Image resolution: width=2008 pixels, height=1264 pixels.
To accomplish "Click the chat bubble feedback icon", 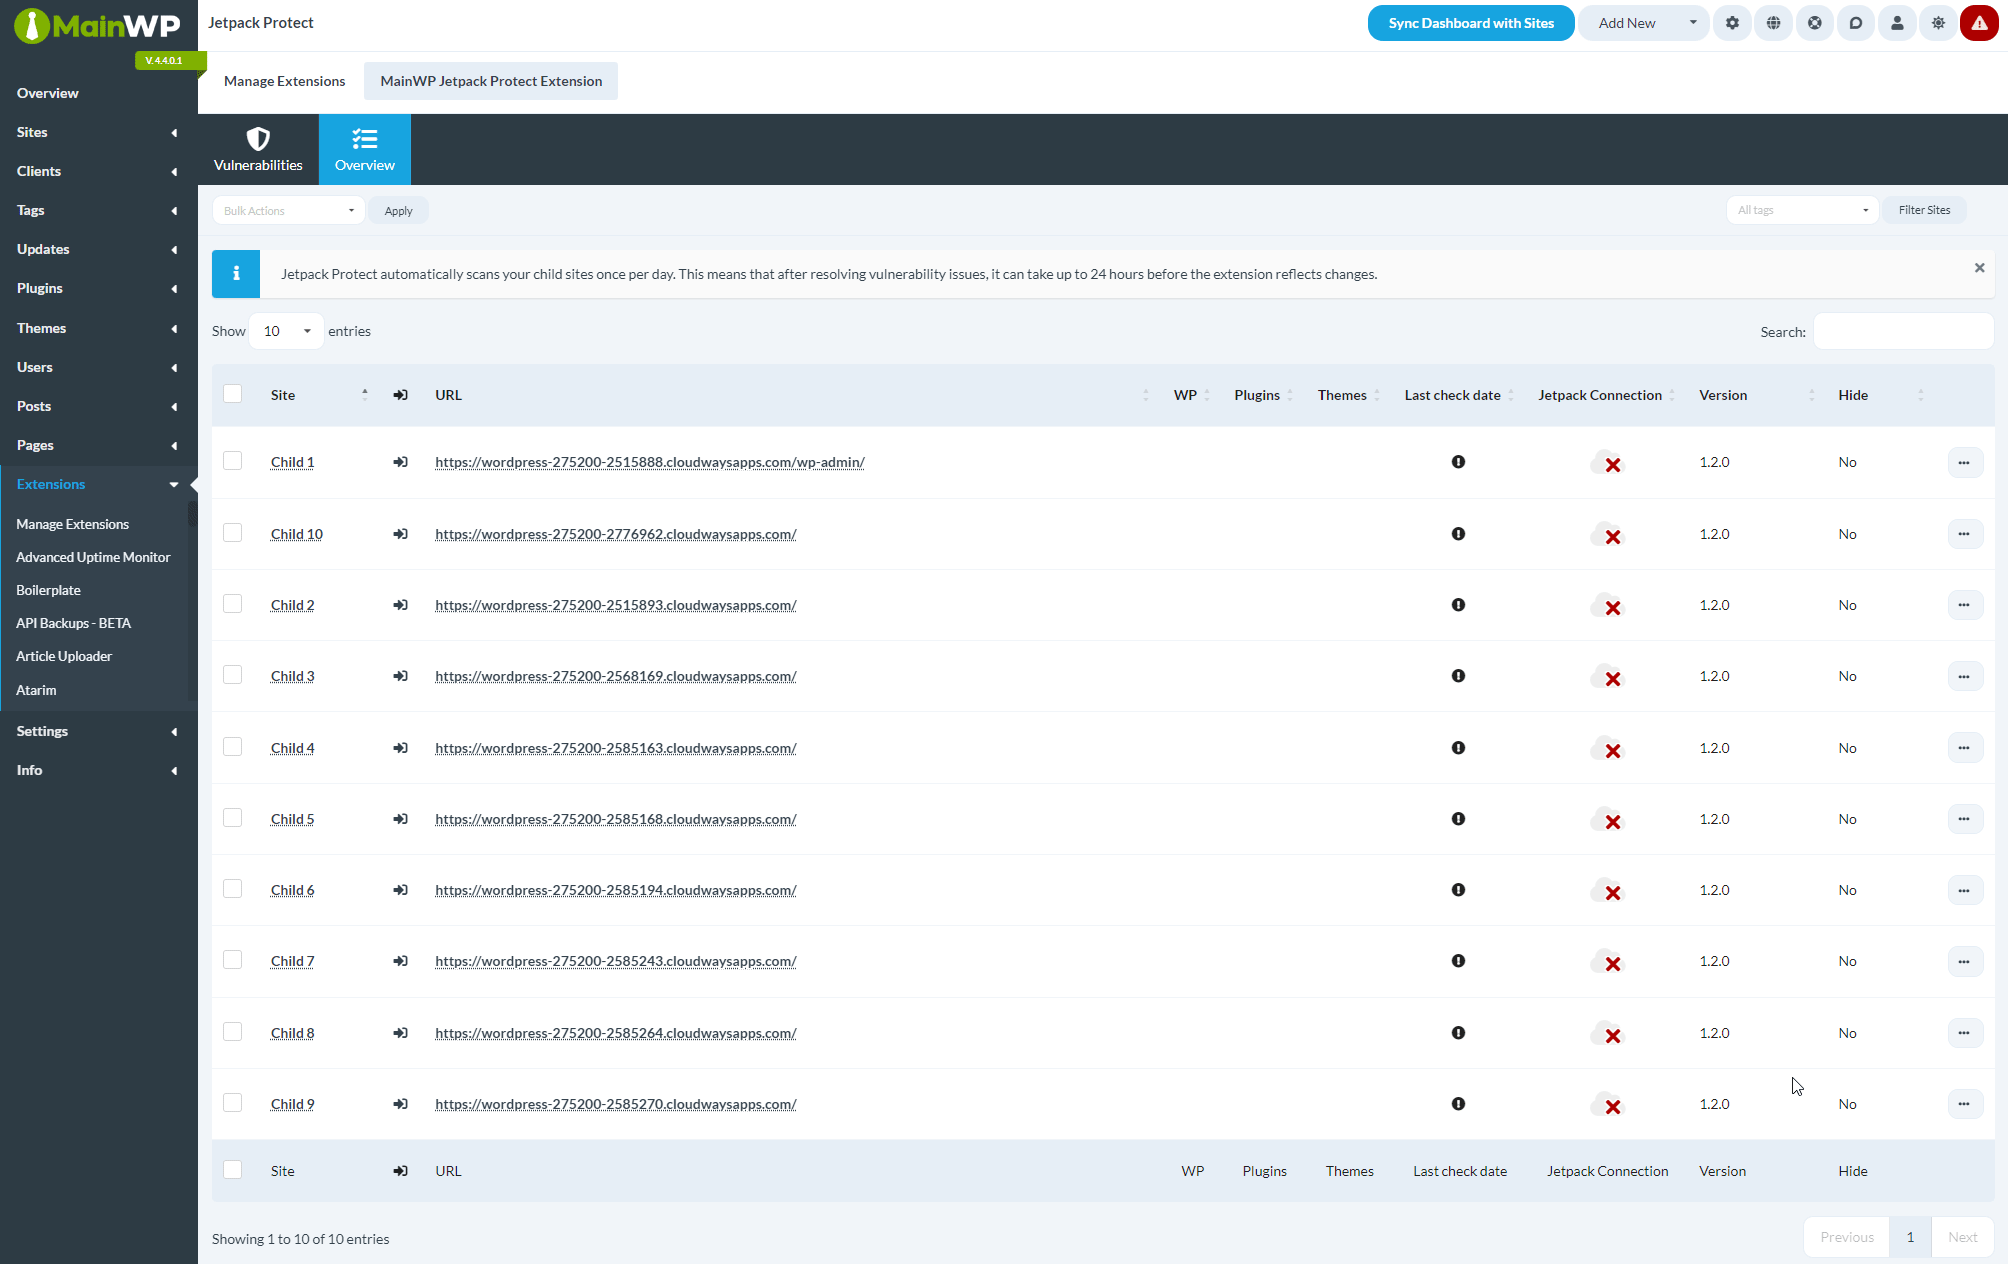I will 1856,22.
